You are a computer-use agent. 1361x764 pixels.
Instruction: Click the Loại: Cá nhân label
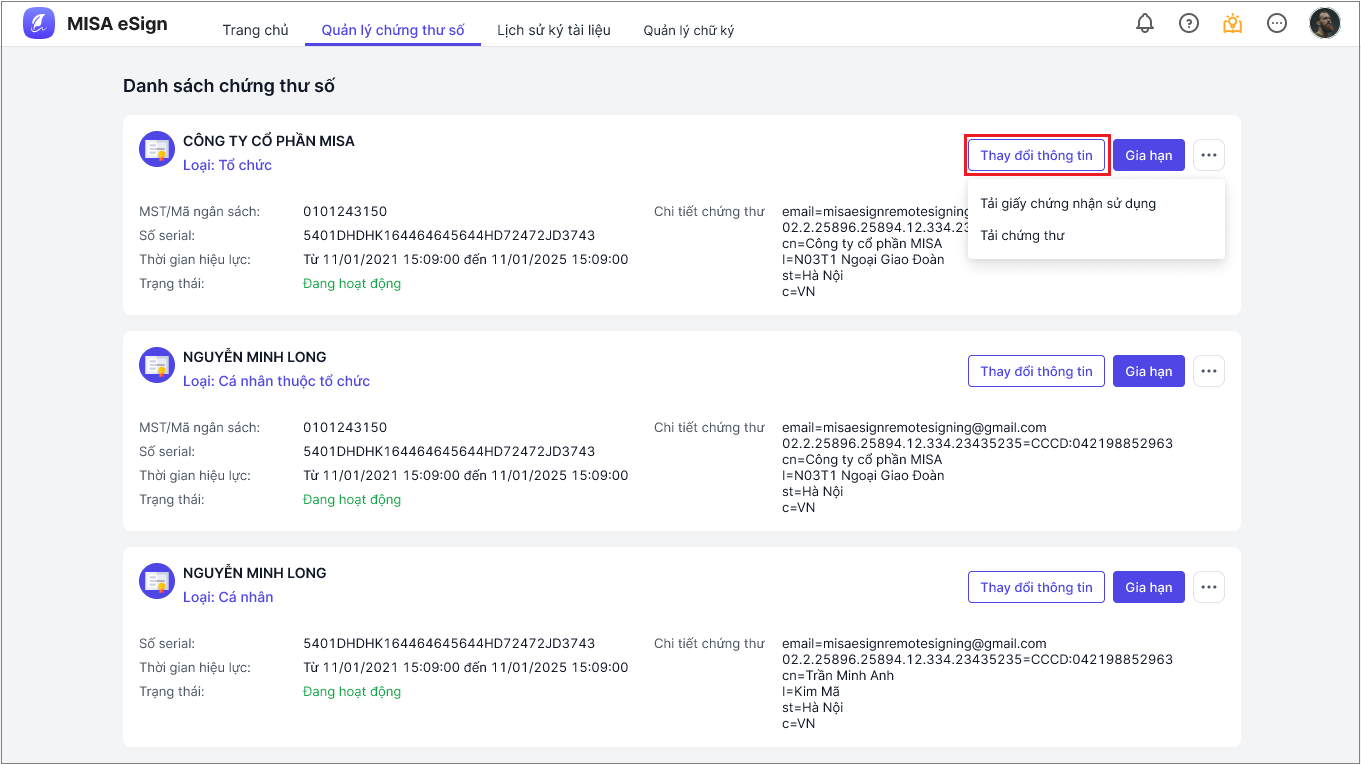point(228,597)
